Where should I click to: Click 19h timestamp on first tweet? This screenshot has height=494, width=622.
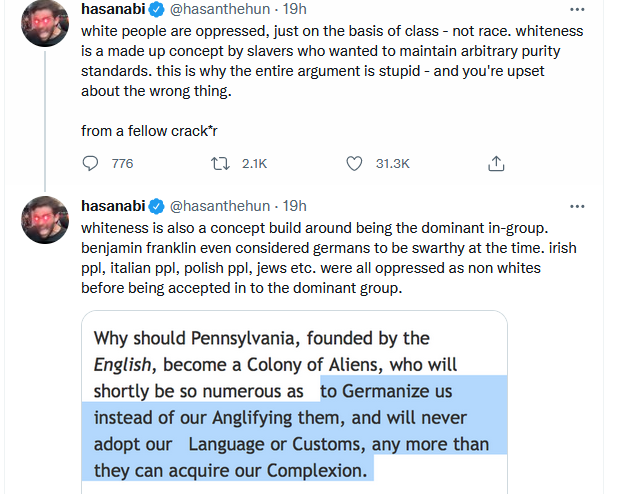pos(294,9)
